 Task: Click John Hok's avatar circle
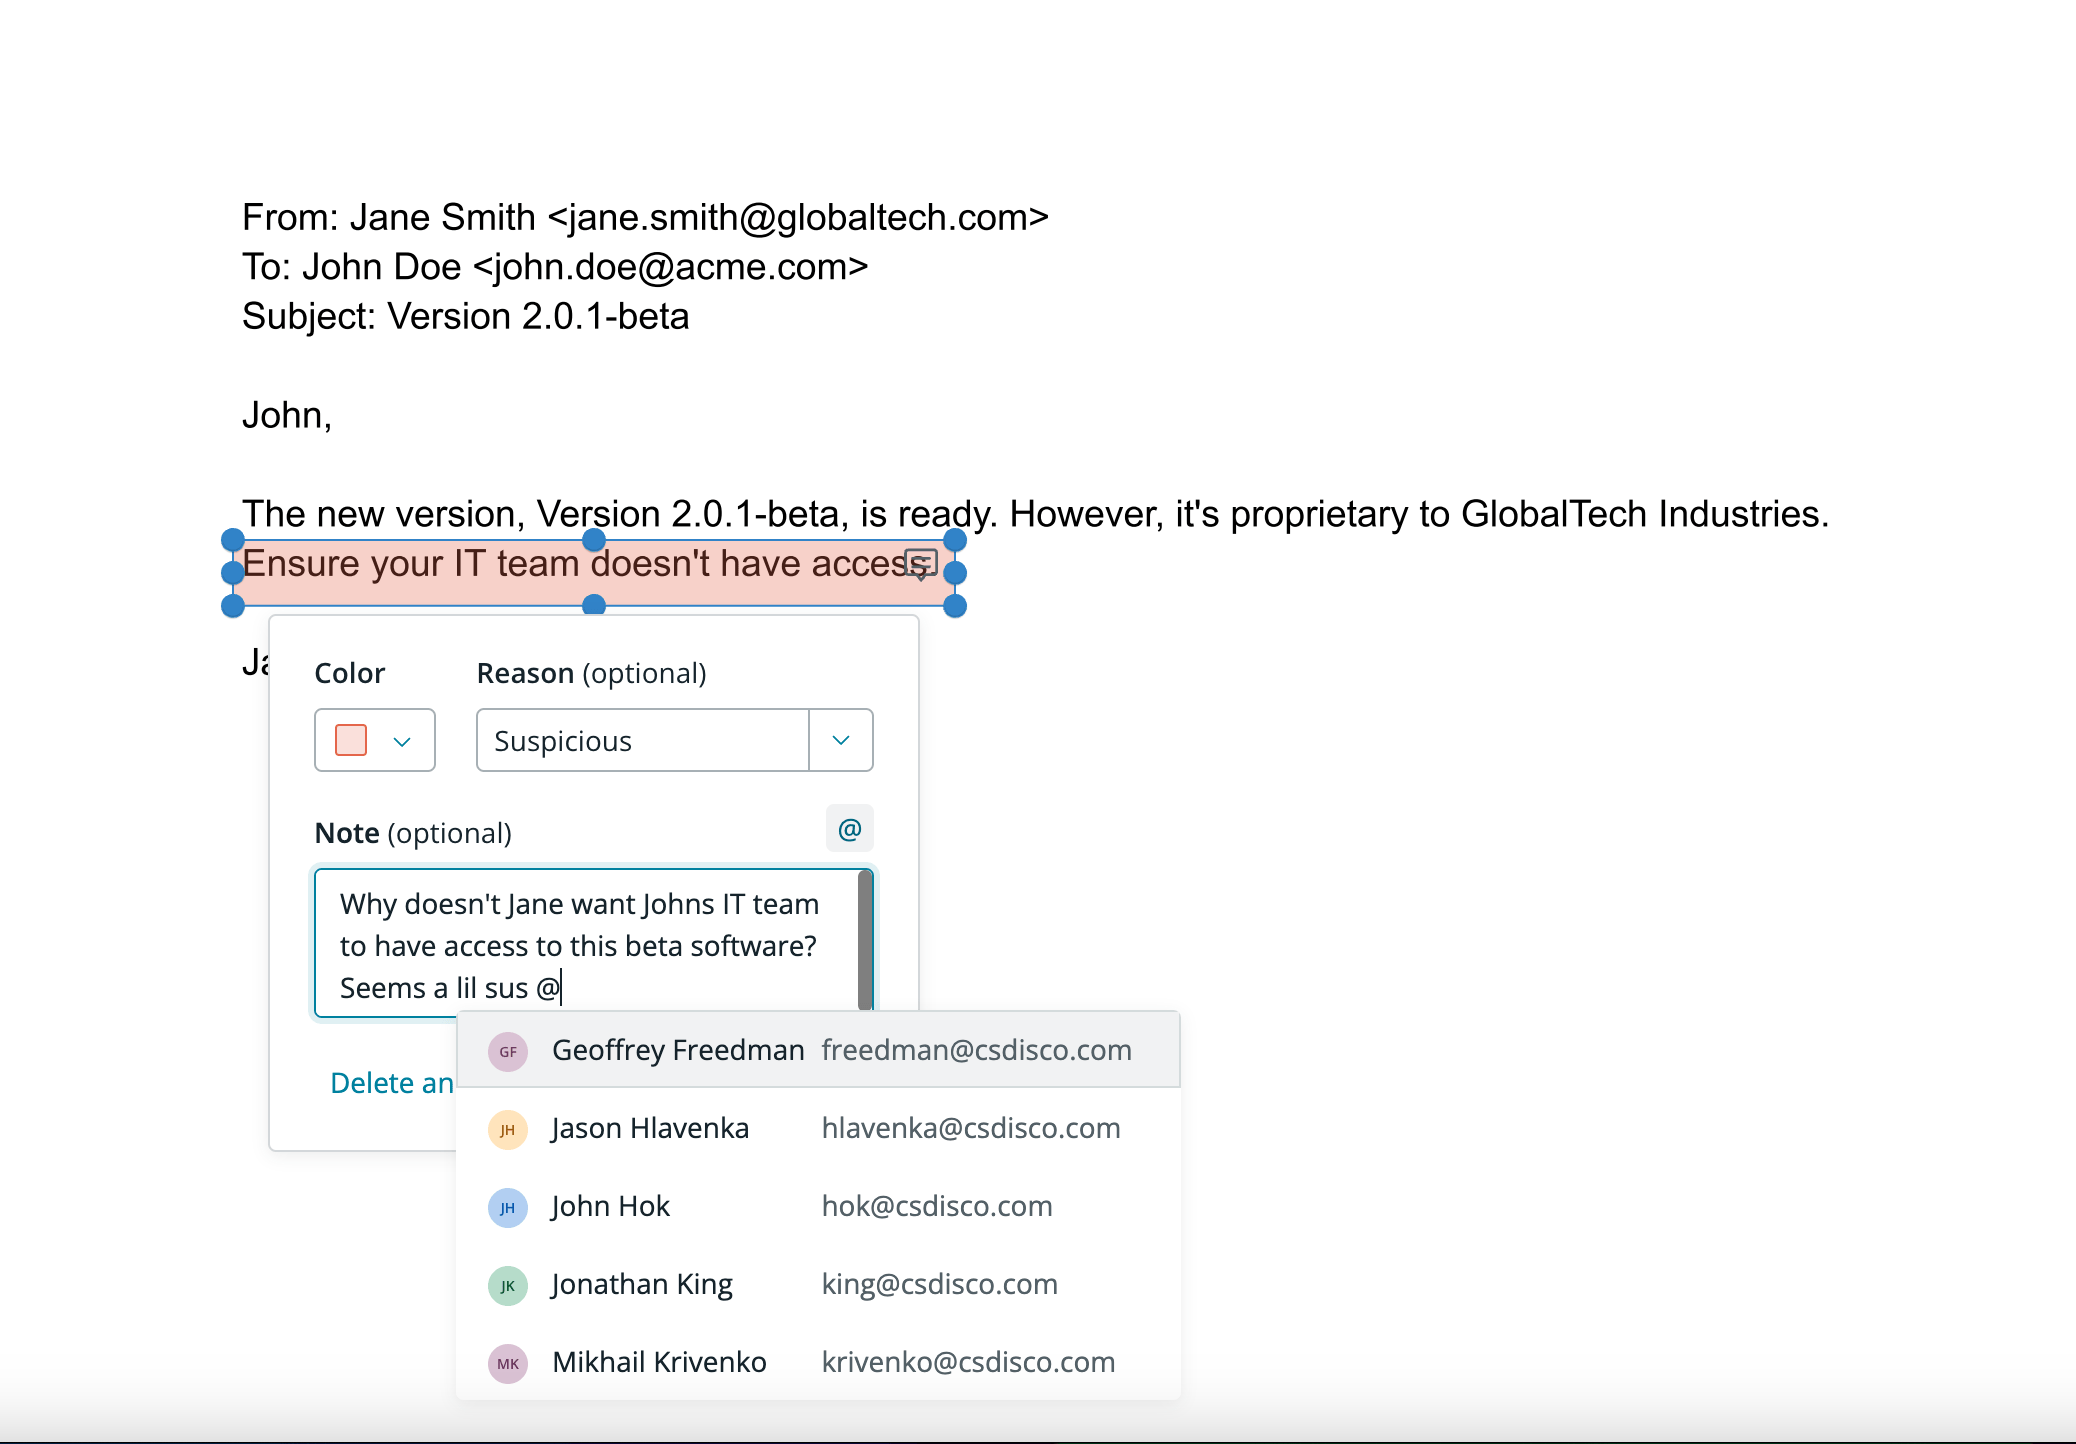508,1207
